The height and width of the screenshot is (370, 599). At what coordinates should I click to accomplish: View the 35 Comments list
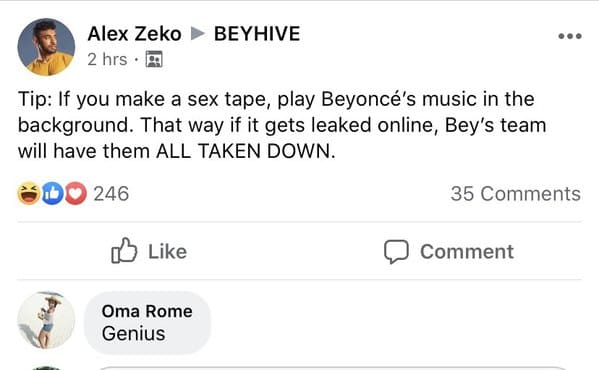click(515, 194)
